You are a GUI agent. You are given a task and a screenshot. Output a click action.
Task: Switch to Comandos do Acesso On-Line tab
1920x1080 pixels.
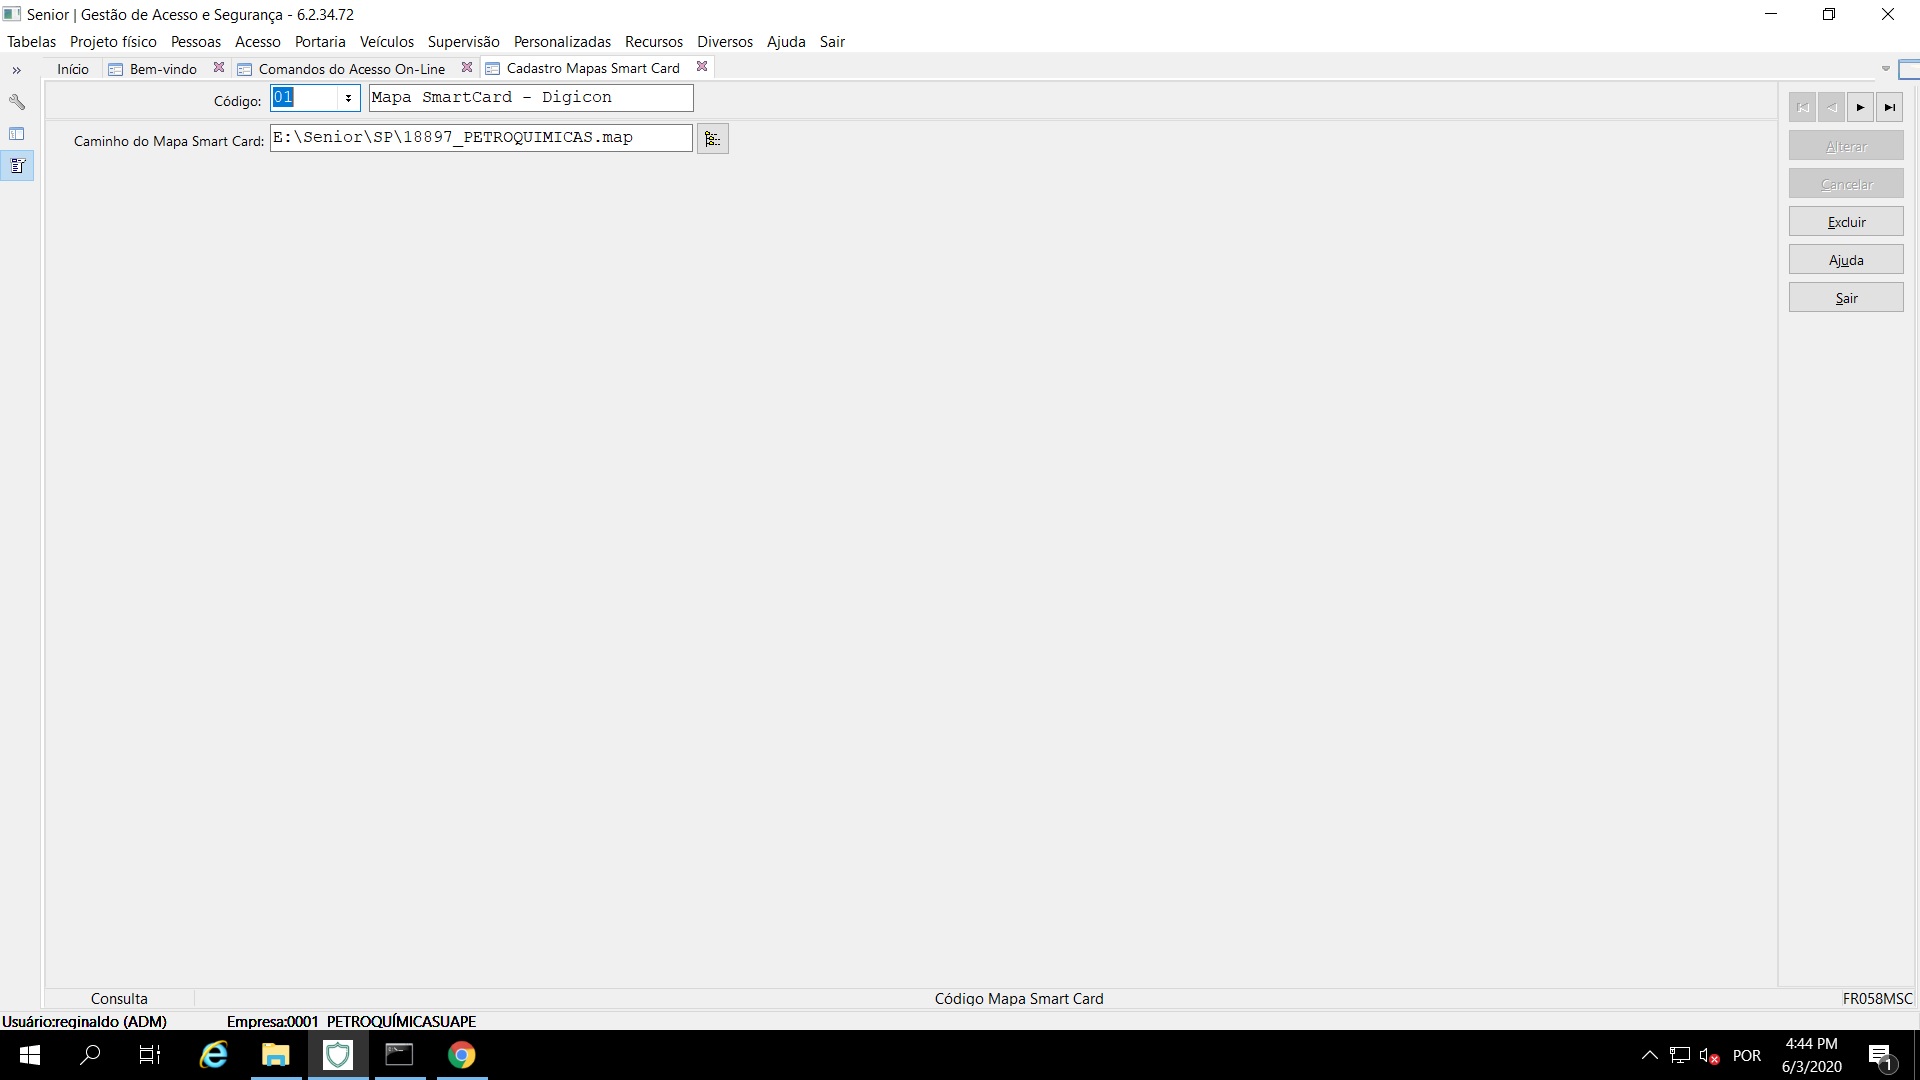[350, 69]
